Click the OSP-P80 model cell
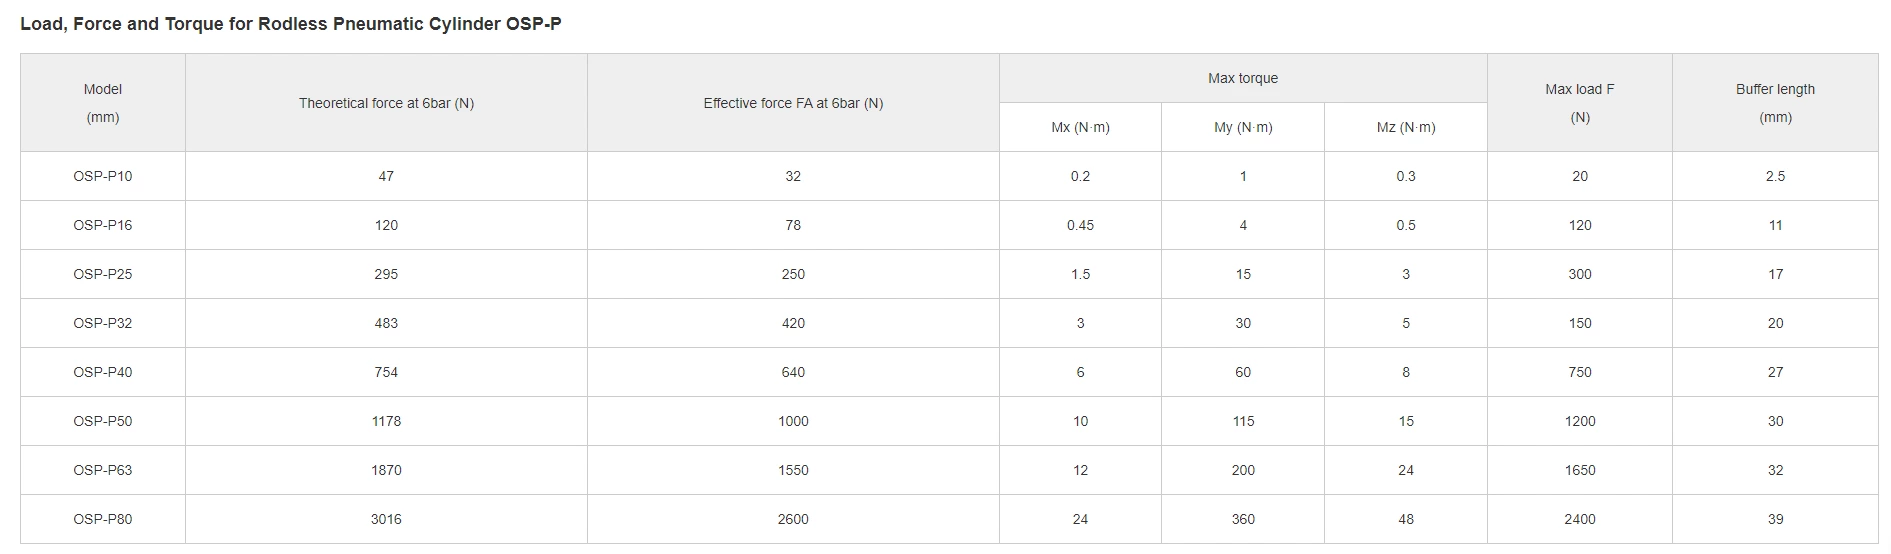1891x554 pixels. tap(103, 519)
